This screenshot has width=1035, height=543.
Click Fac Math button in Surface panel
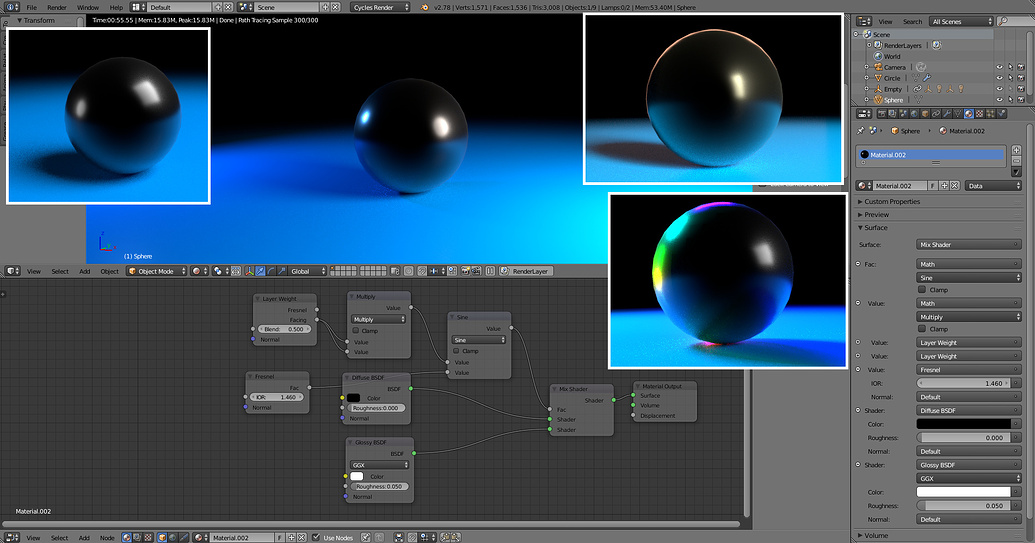[x=968, y=265]
